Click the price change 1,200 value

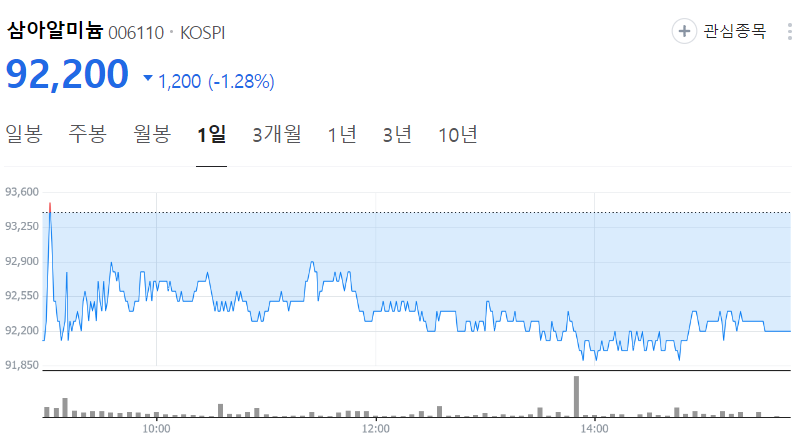179,81
